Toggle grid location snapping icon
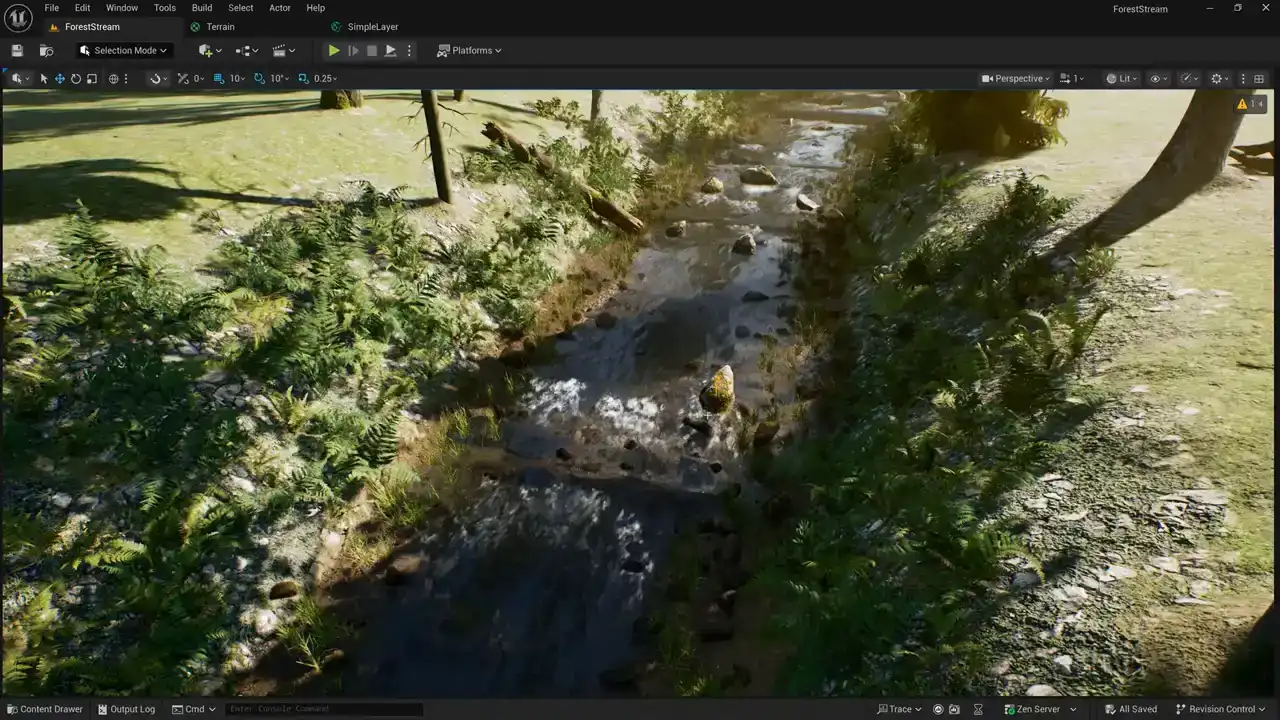Screen dimensions: 1280x720 tap(220, 79)
